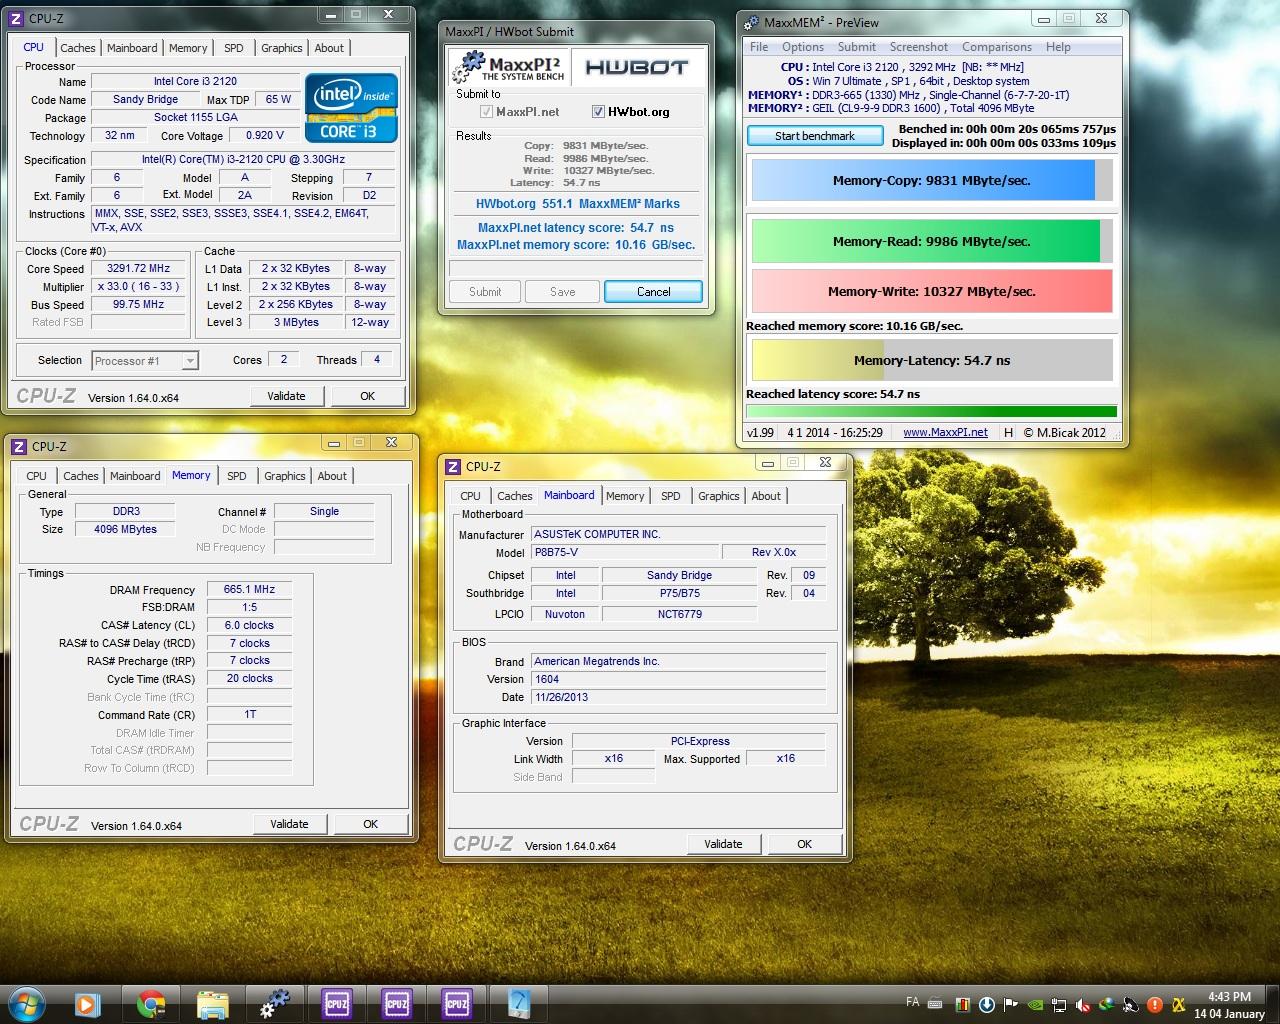
Task: Click the MaxxMEM² title bar gear icon
Action: point(752,22)
